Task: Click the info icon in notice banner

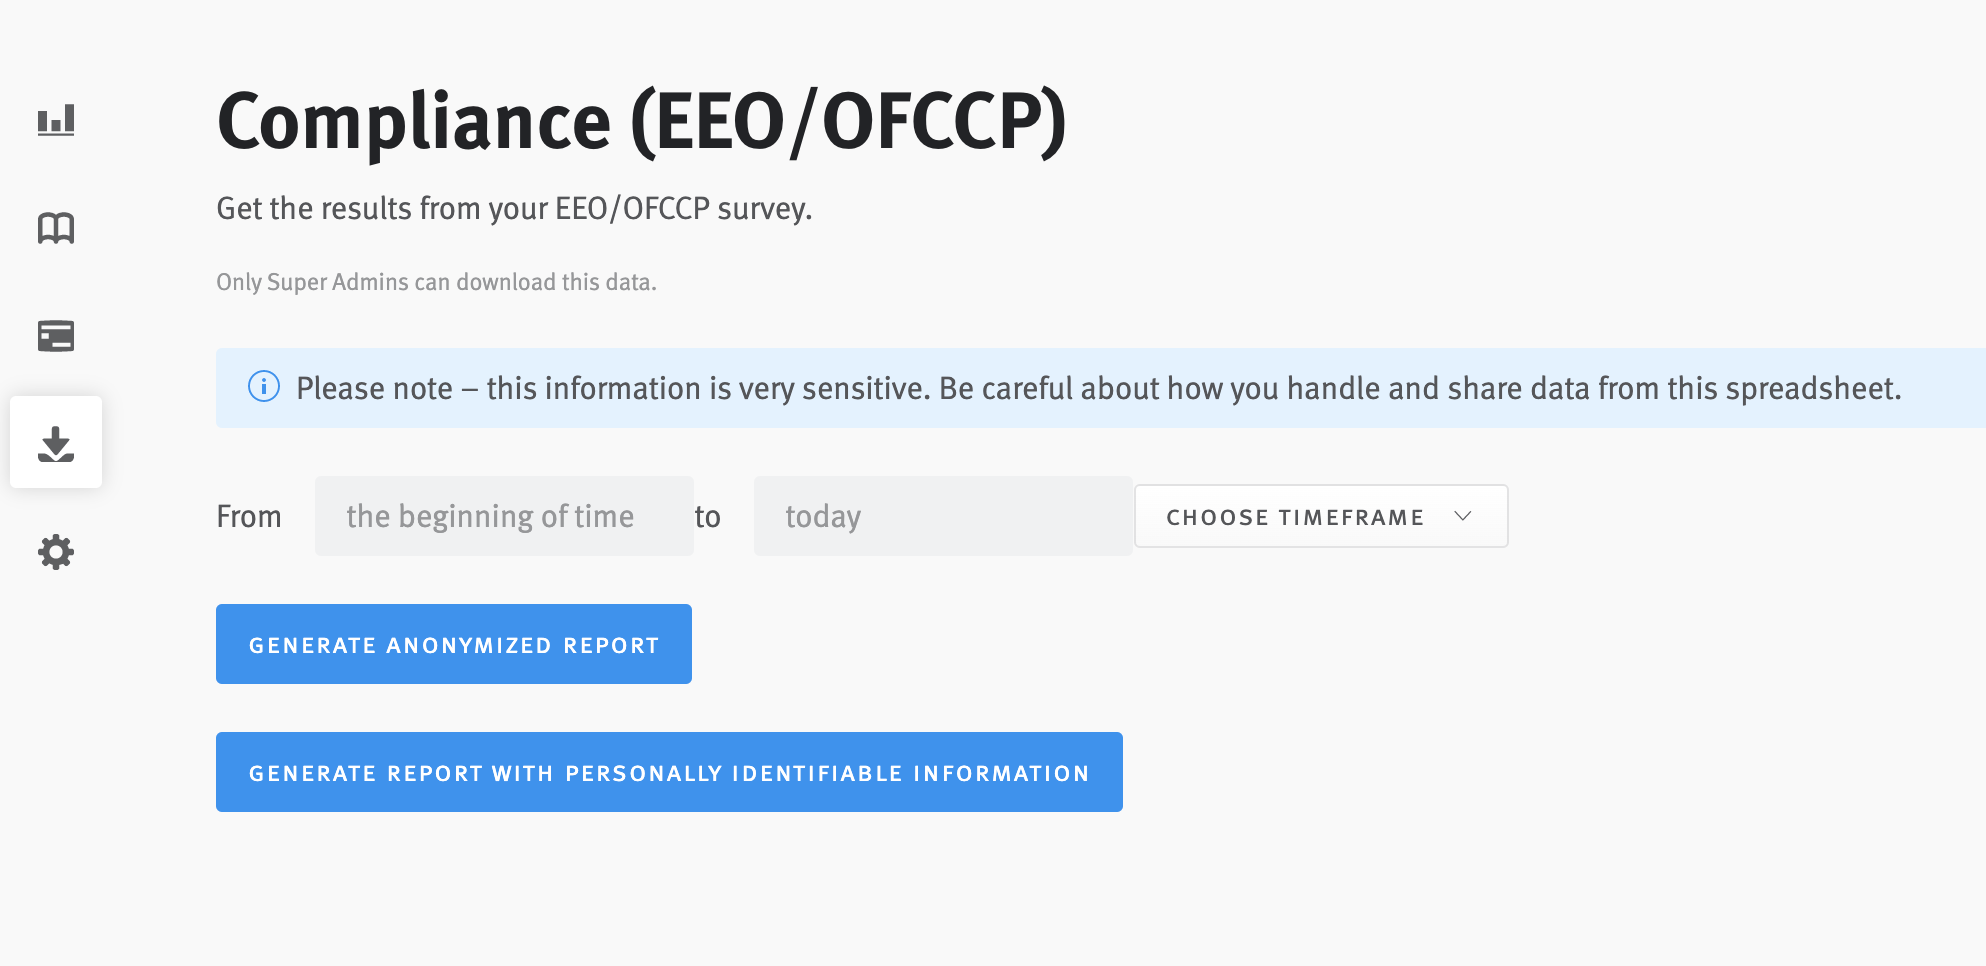Action: (264, 387)
